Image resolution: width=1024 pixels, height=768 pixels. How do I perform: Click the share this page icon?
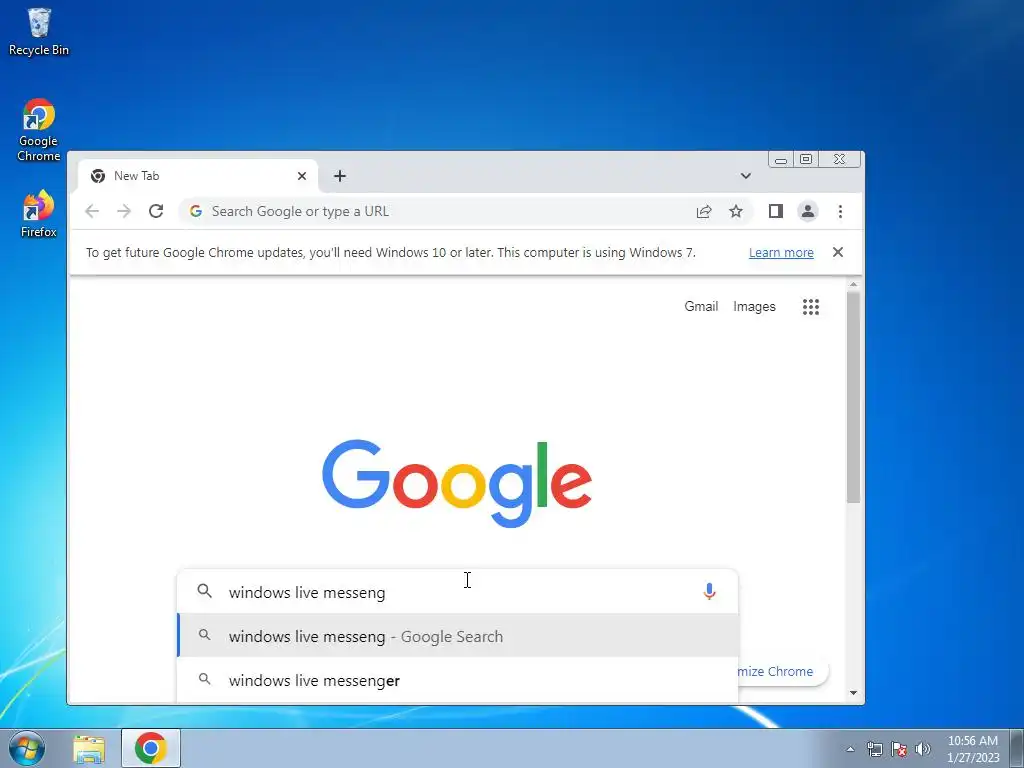(704, 211)
